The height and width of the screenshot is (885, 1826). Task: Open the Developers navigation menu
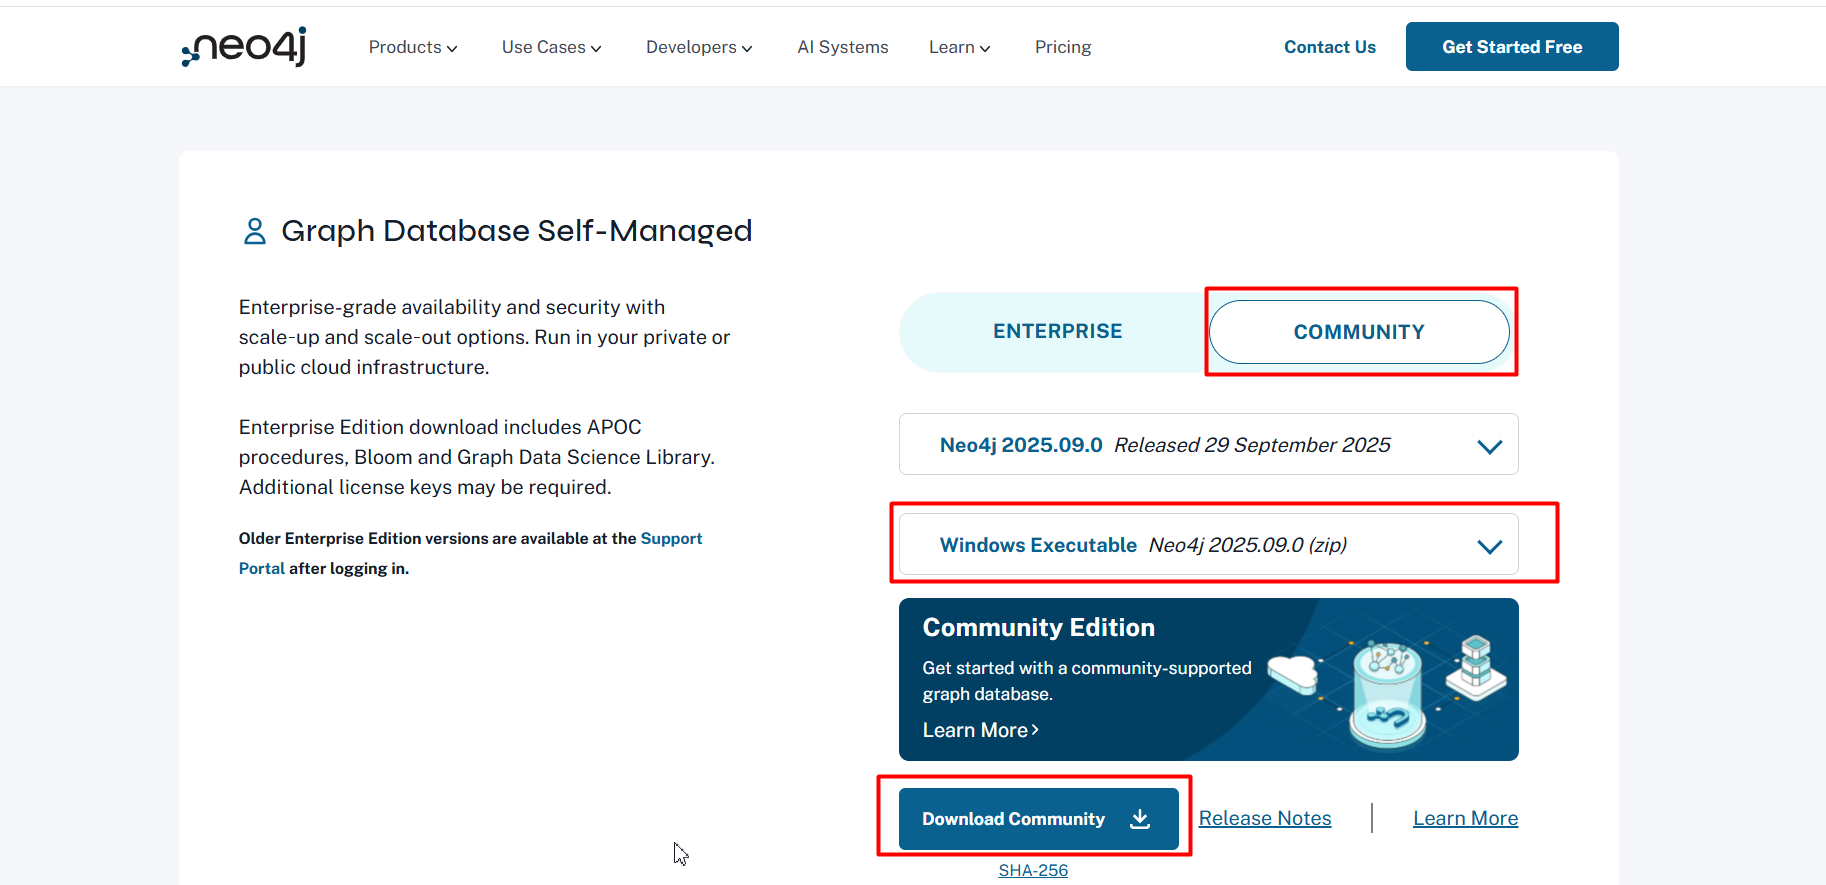pyautogui.click(x=698, y=47)
